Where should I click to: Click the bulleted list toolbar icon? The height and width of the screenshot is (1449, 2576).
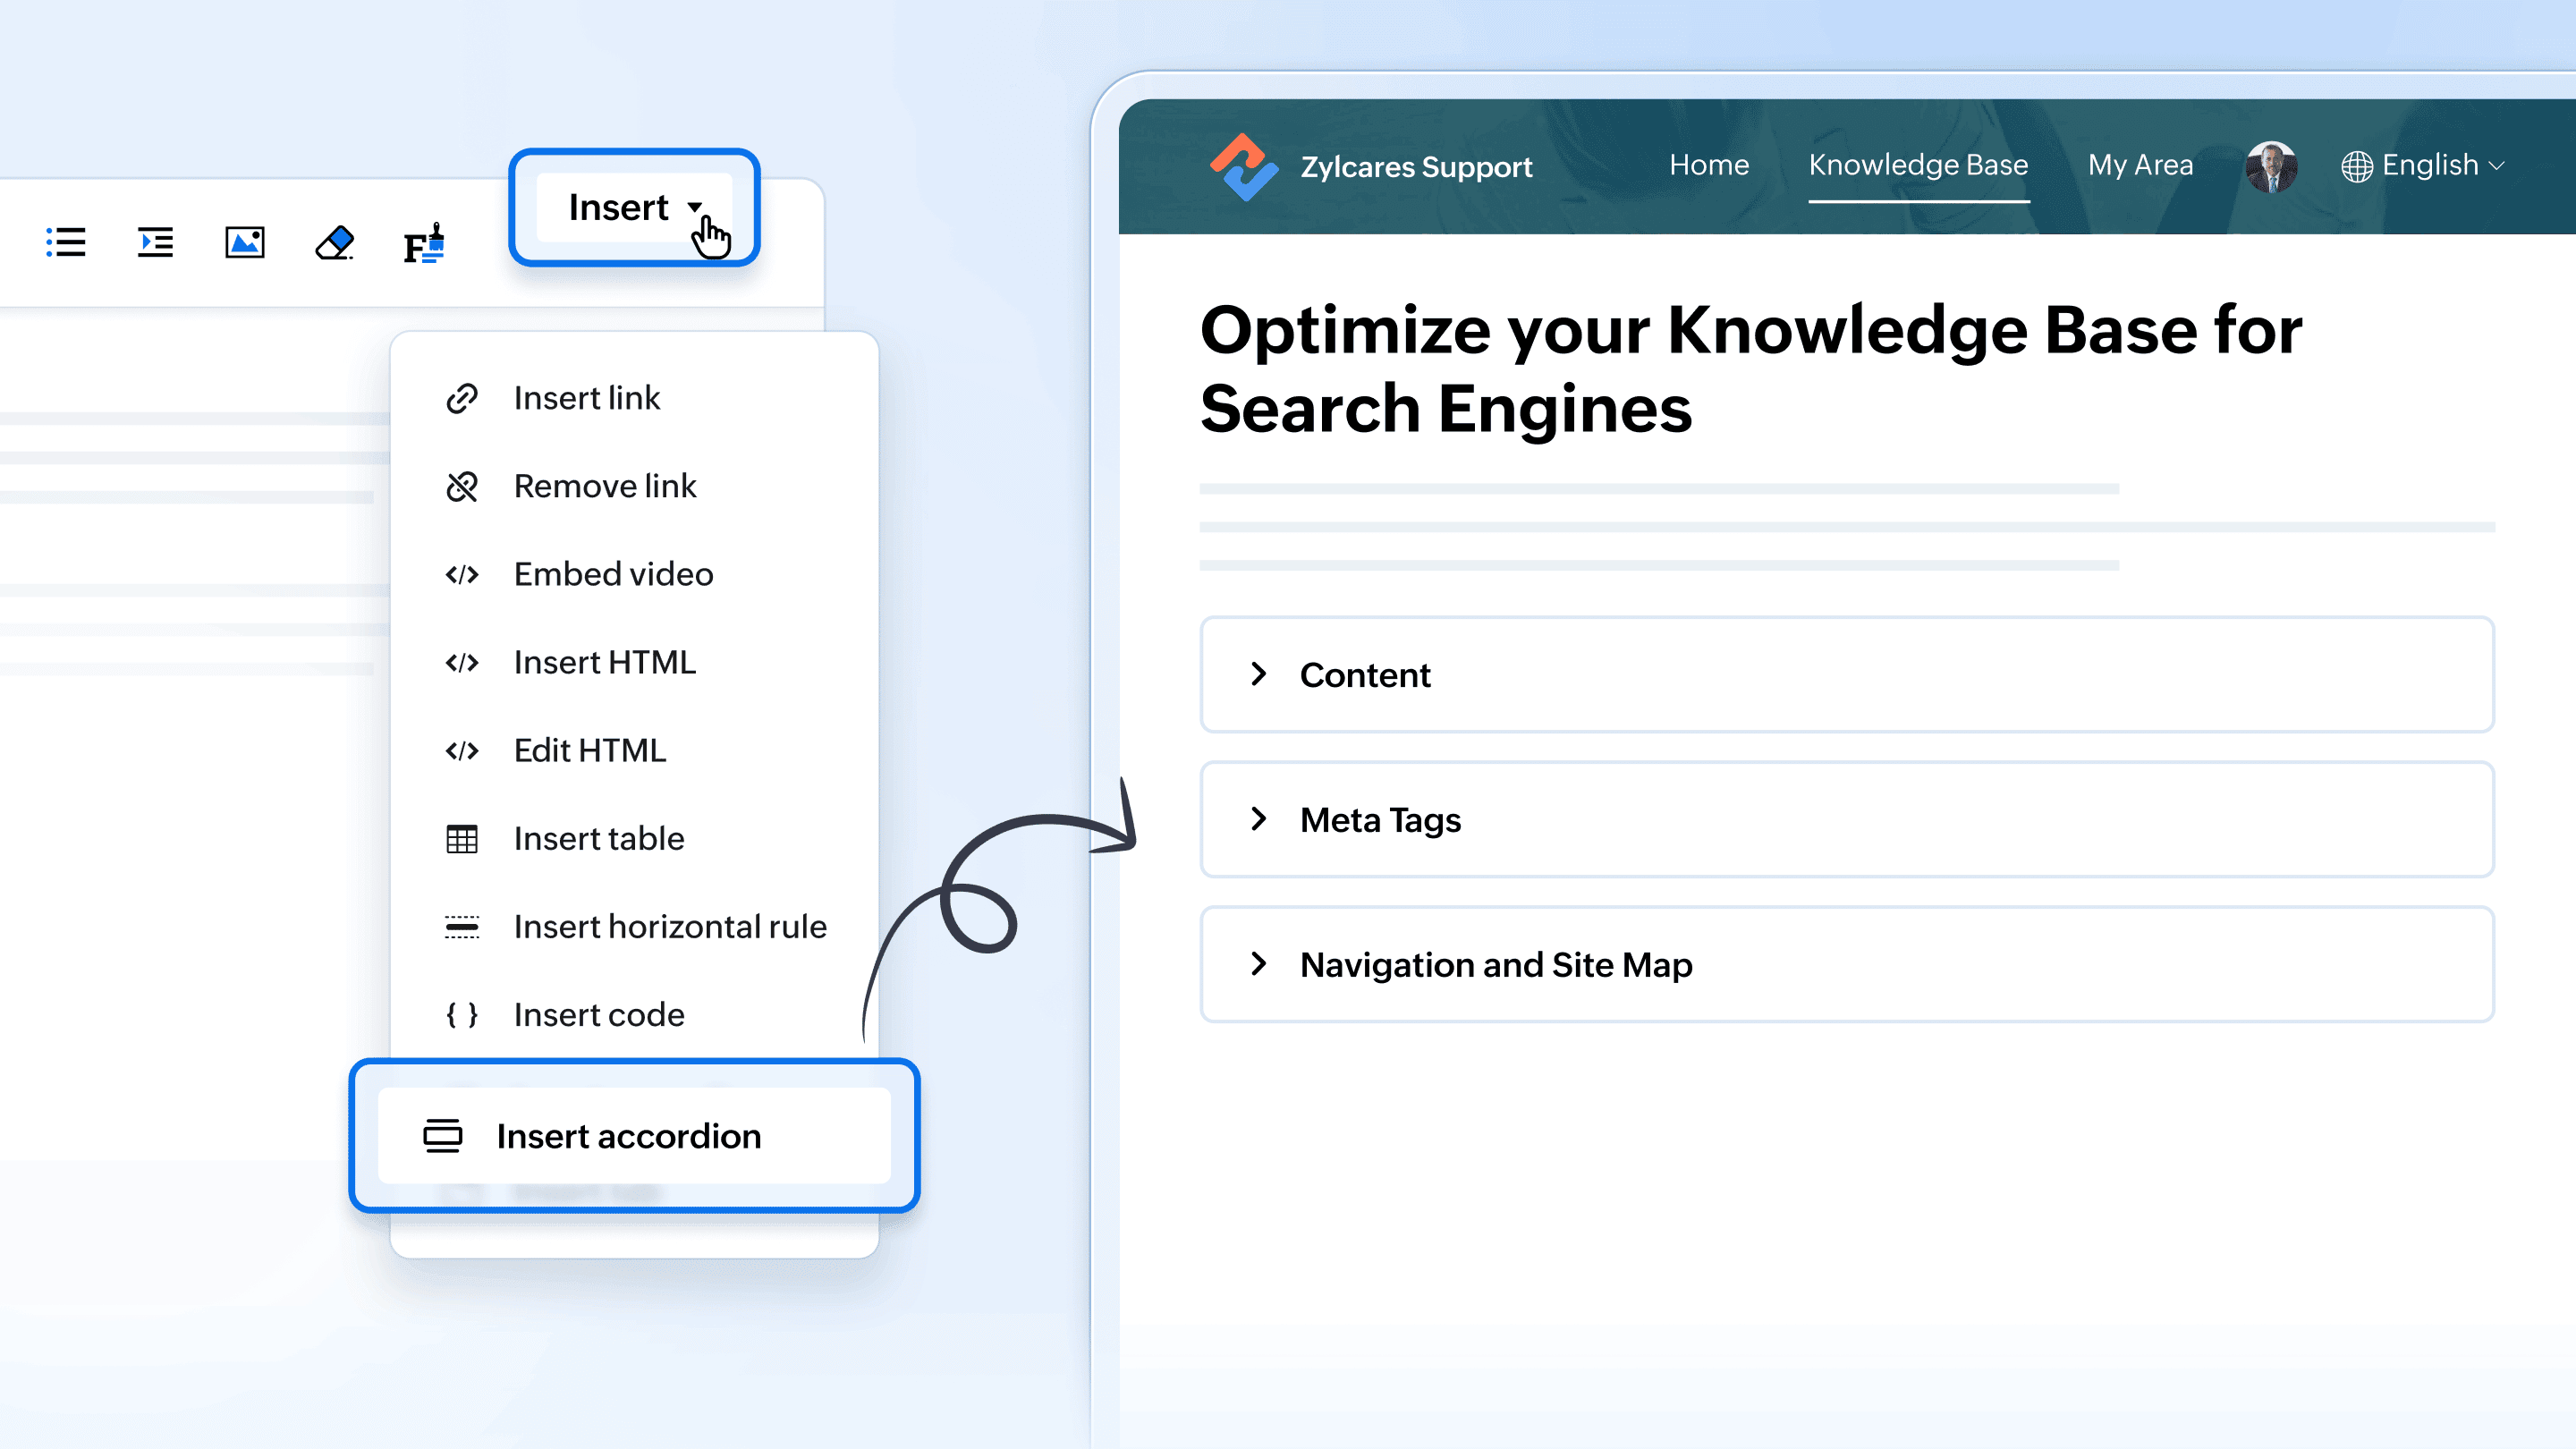click(66, 242)
